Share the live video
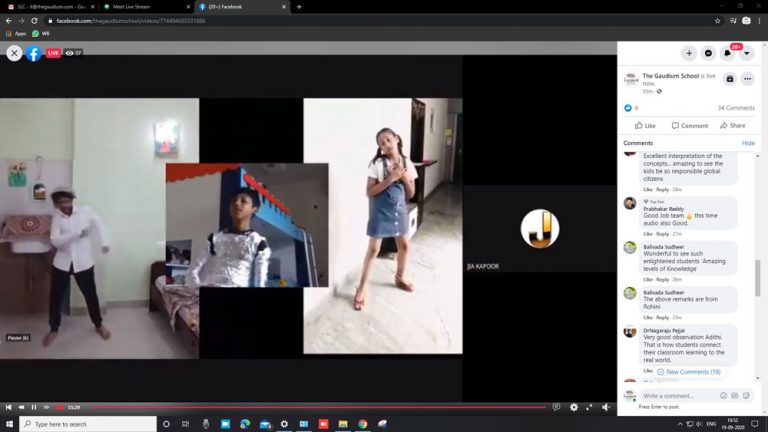 pyautogui.click(x=733, y=126)
